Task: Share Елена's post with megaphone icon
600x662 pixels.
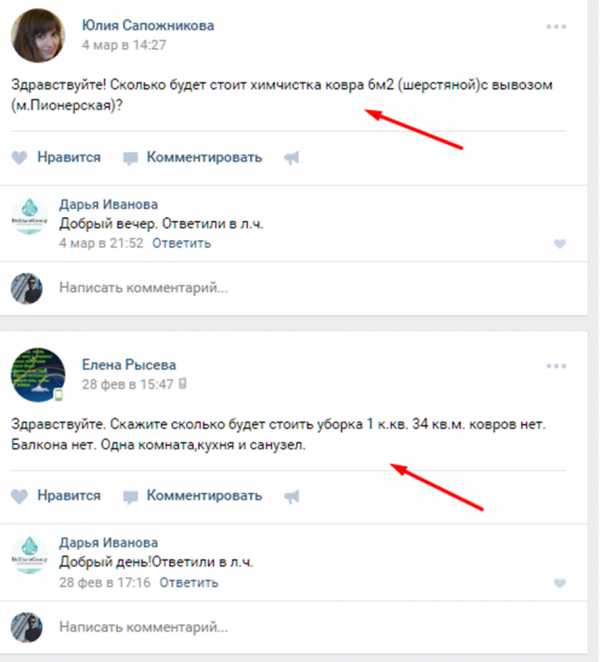Action: tap(291, 496)
